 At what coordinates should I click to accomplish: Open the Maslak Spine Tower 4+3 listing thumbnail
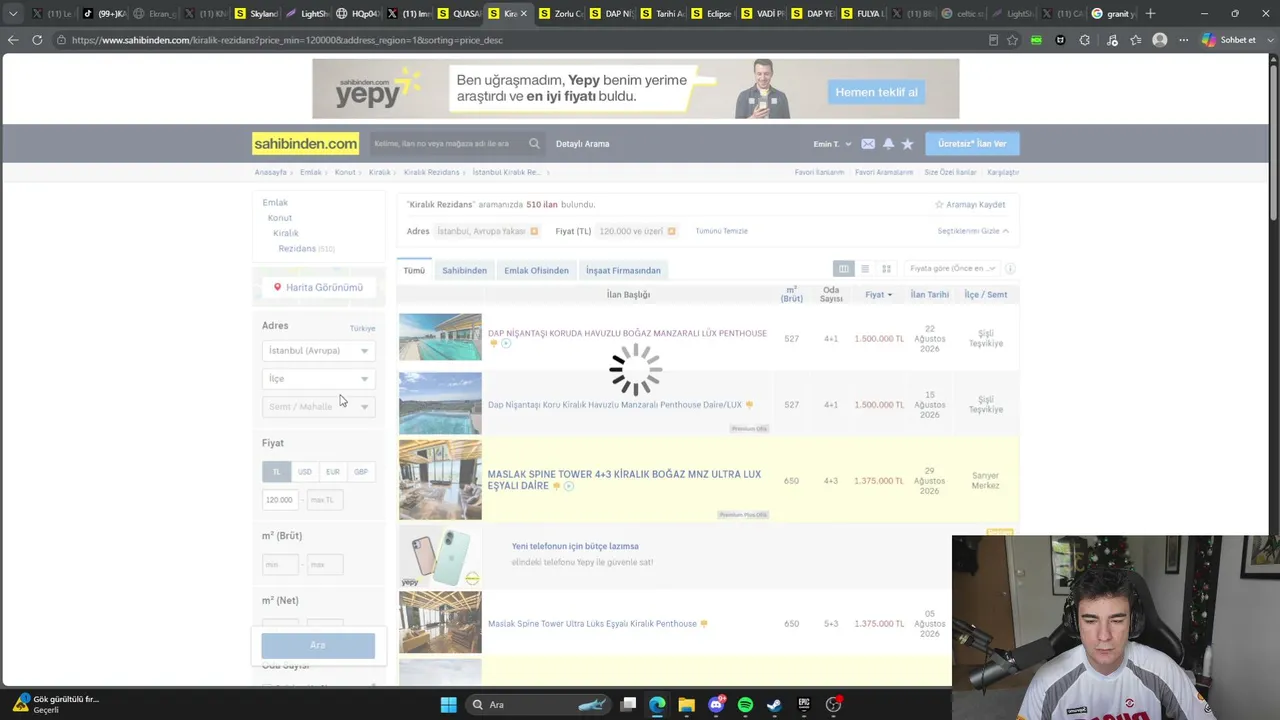(440, 480)
